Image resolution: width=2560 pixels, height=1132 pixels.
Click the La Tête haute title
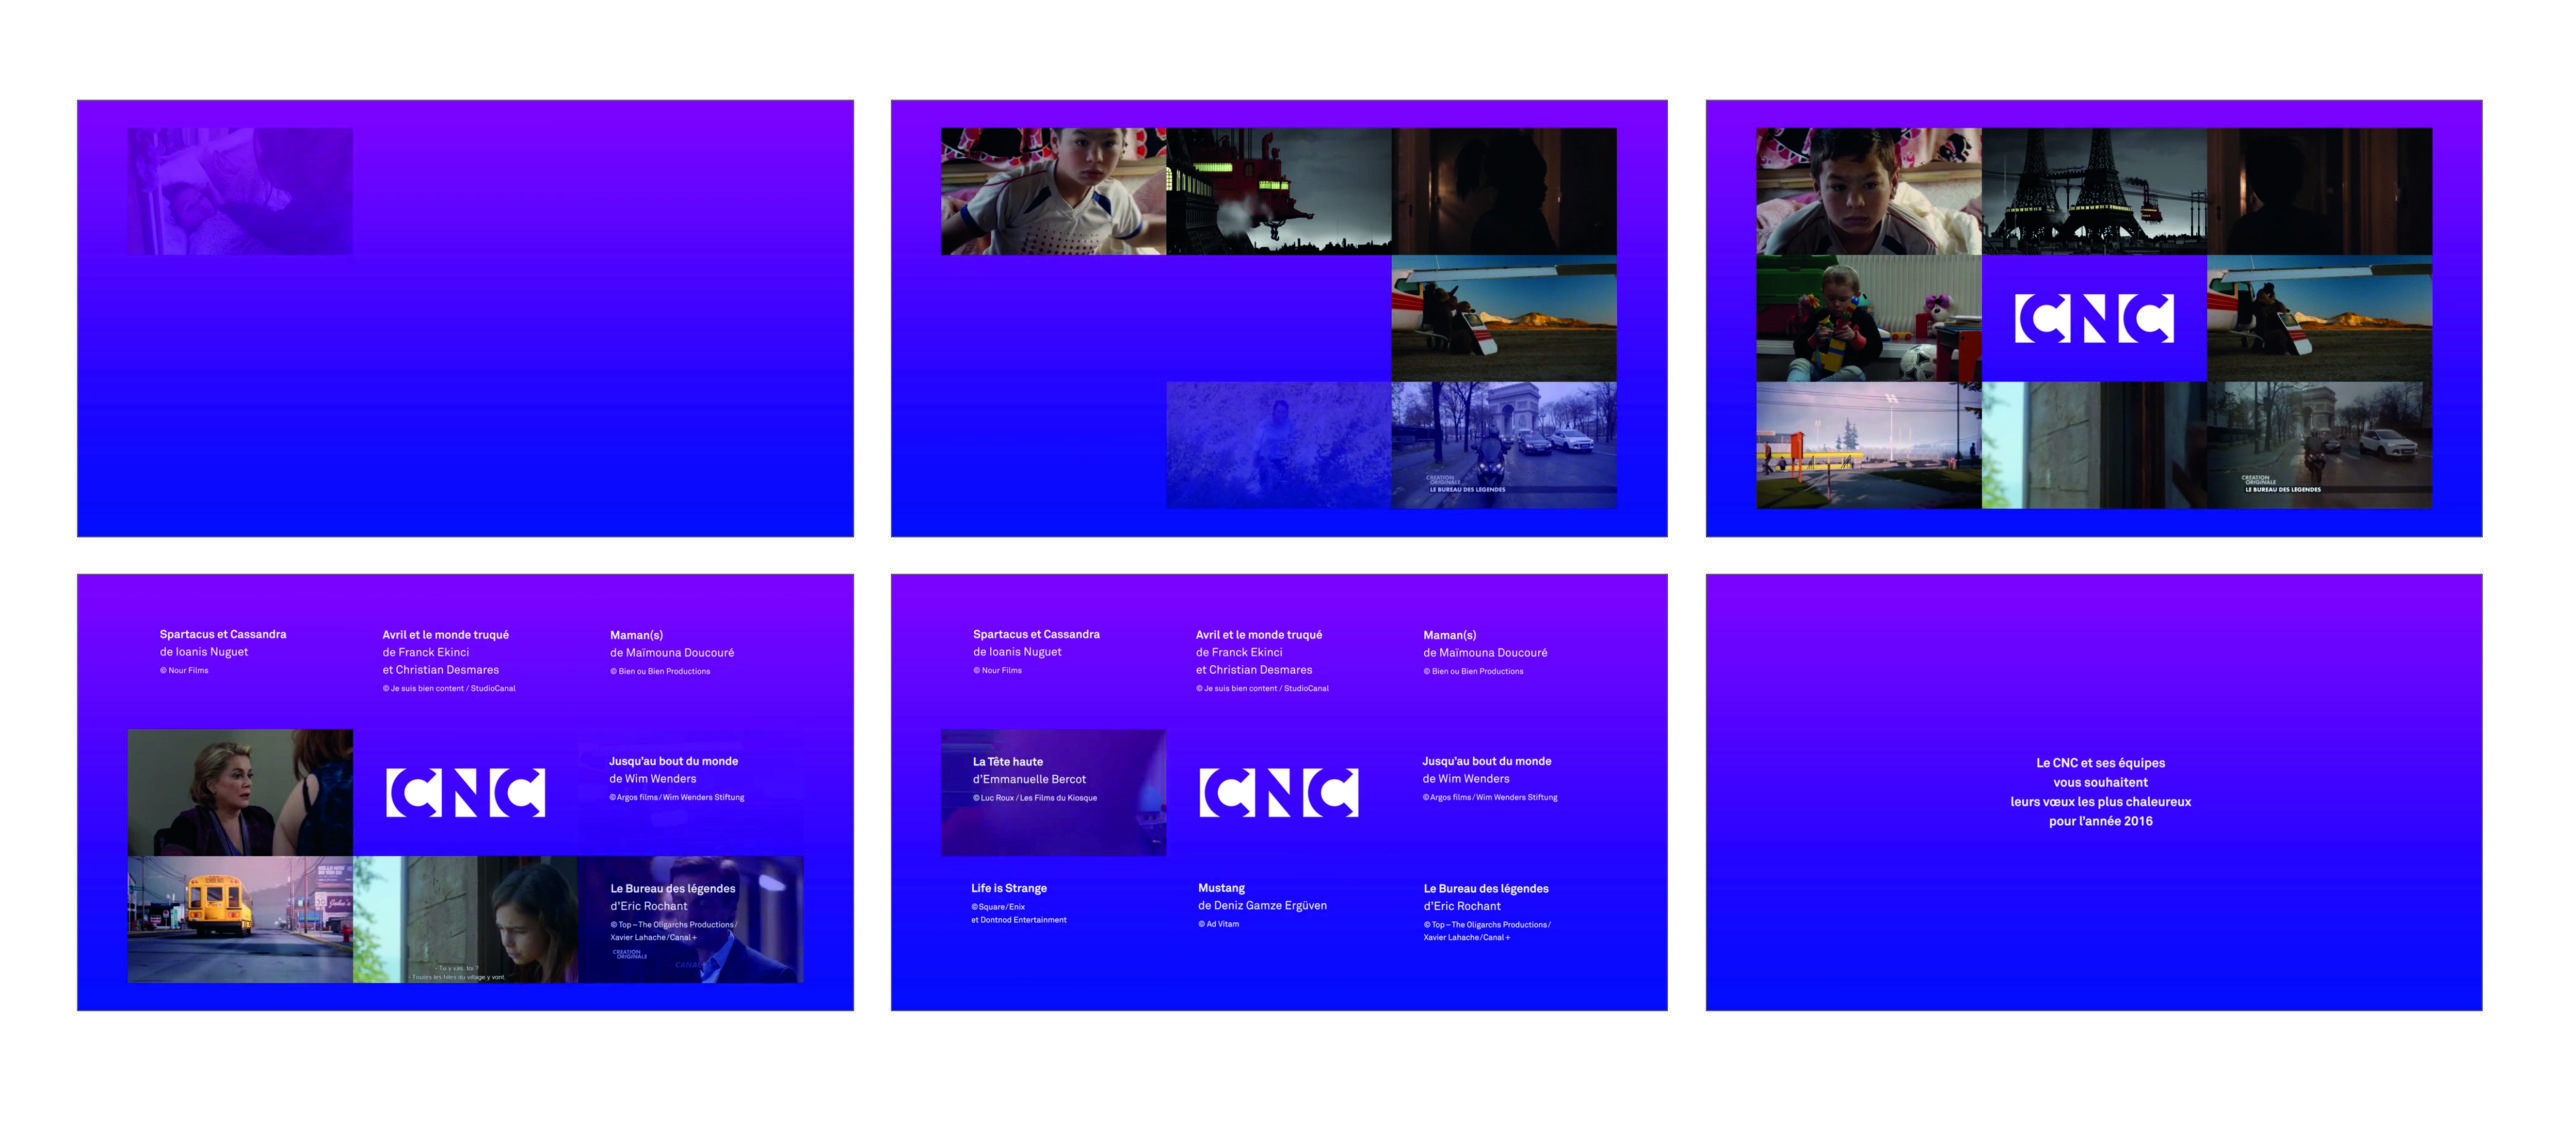pos(1007,761)
